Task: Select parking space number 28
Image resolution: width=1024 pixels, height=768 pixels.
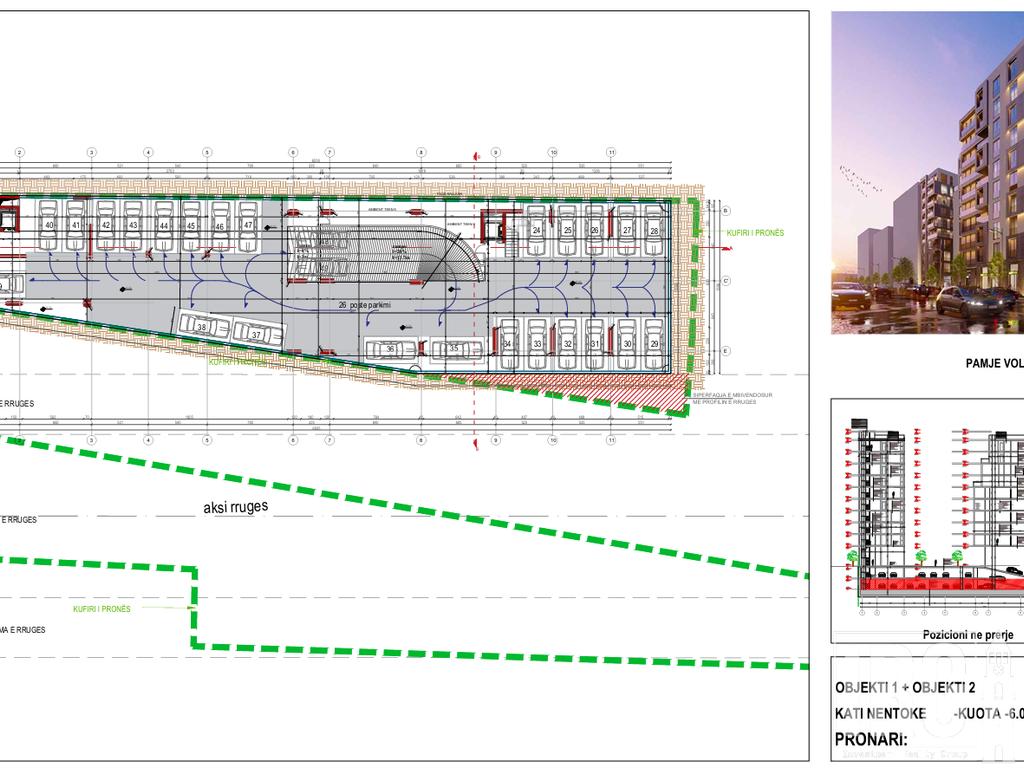Action: [x=654, y=230]
